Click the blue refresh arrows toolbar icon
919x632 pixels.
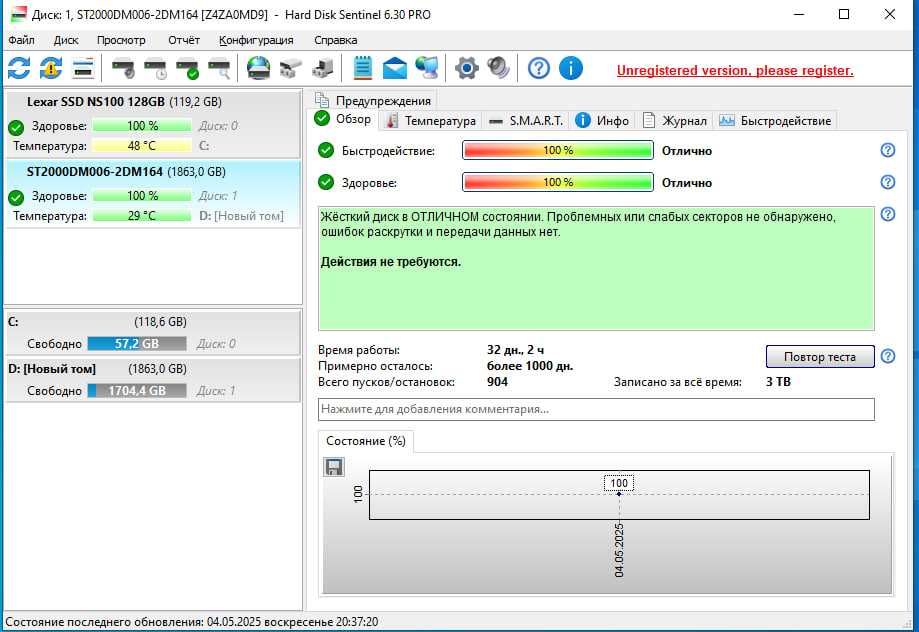[19, 68]
